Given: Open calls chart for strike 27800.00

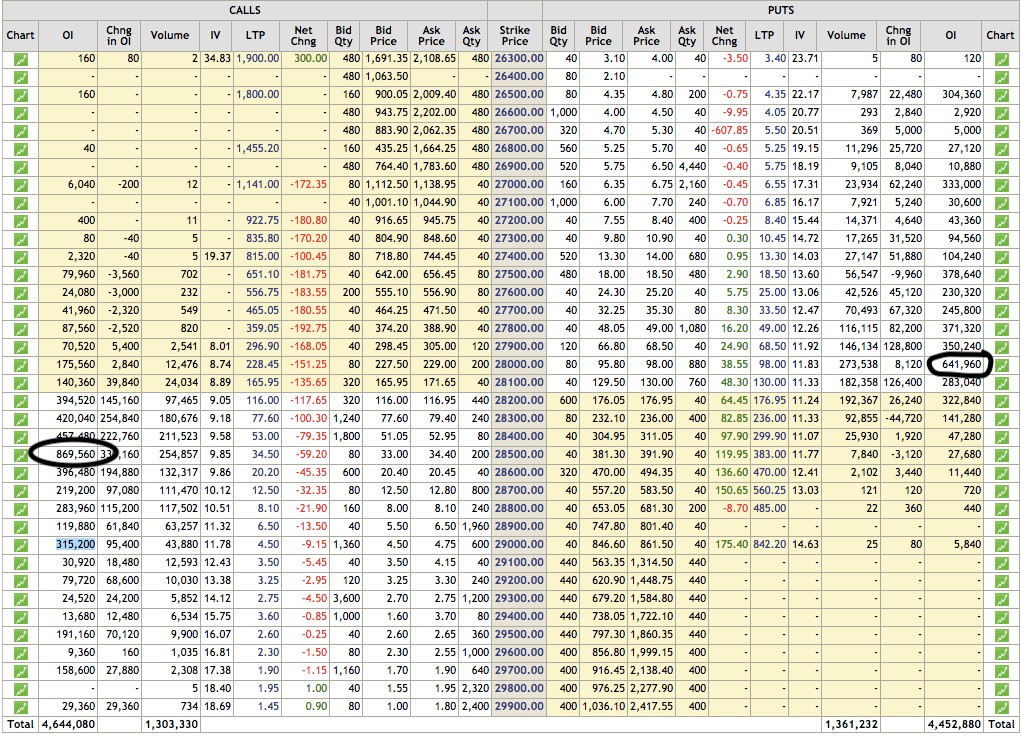Looking at the screenshot, I should point(21,329).
